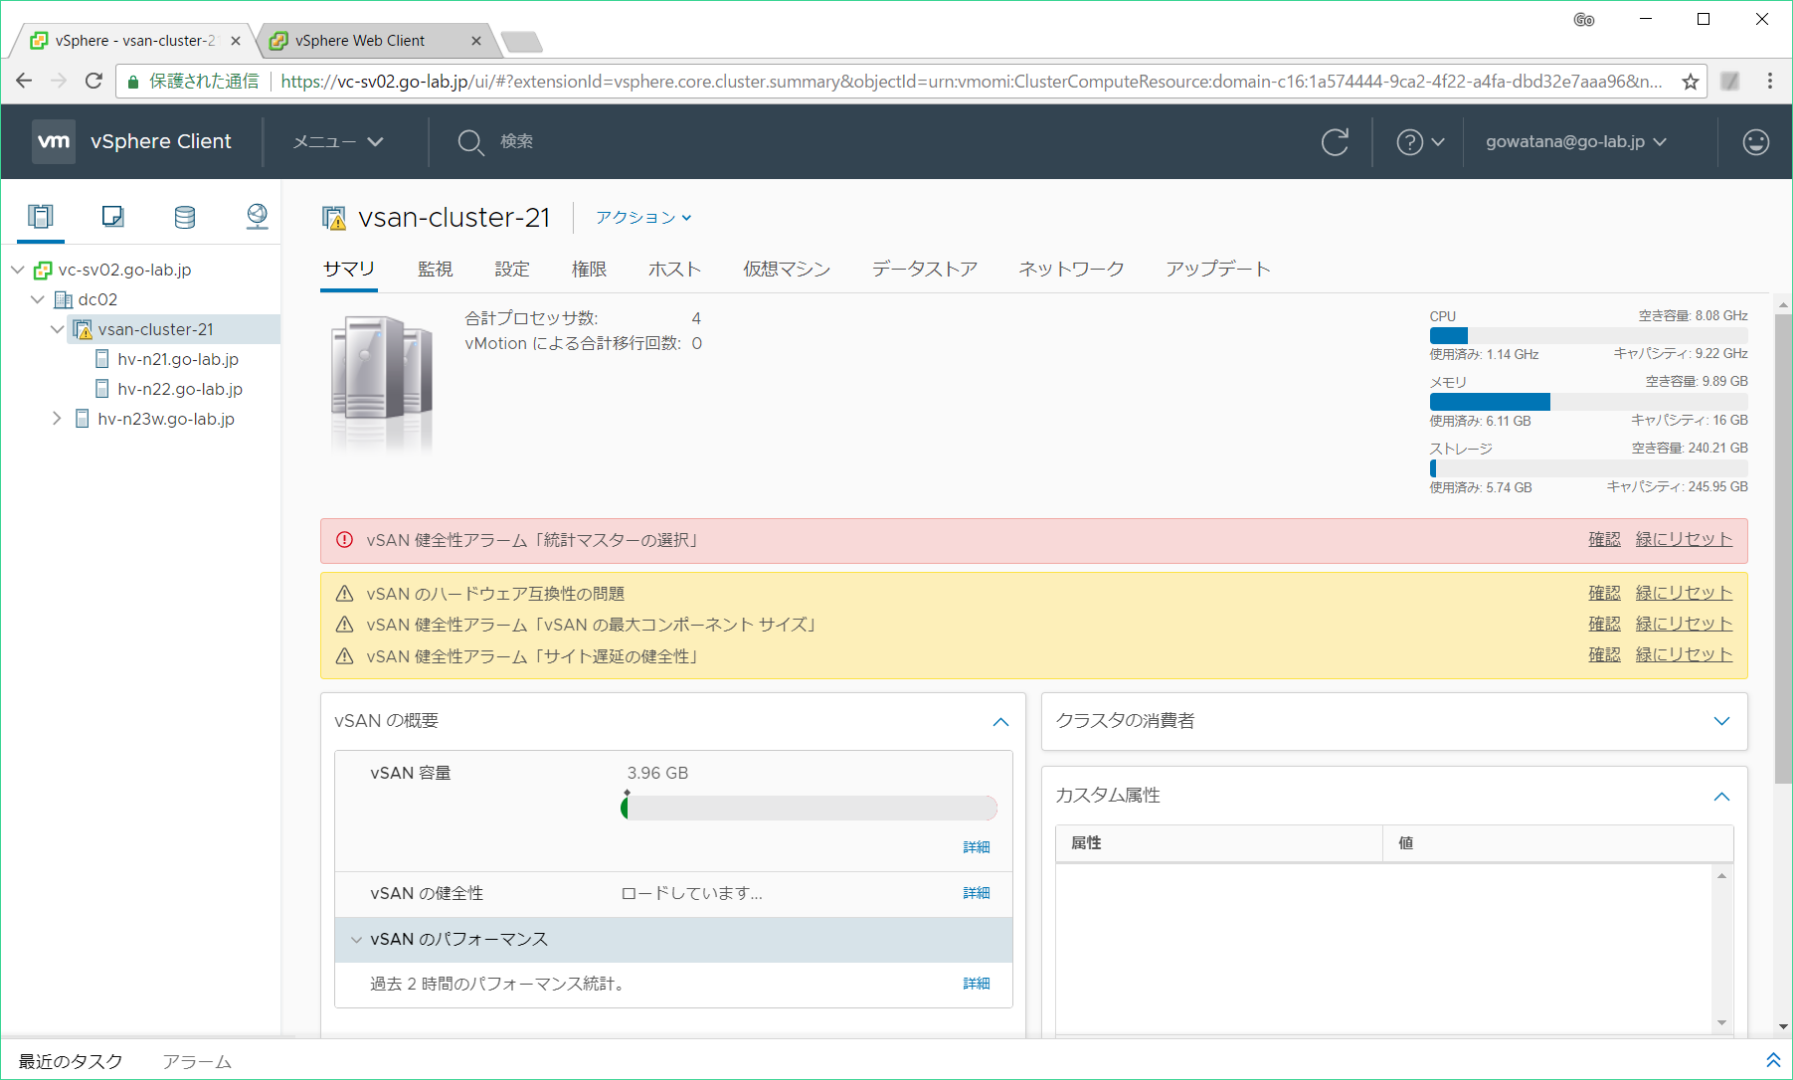
Task: Click the main page vertical scrollbar
Action: tap(1783, 550)
